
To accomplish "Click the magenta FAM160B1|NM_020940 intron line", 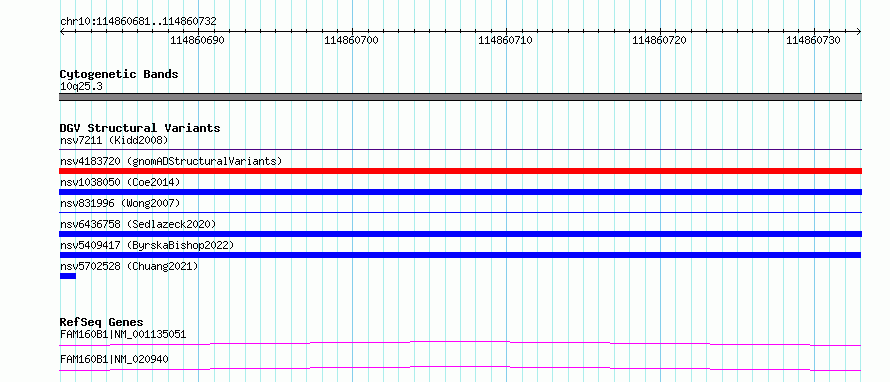I will (460, 368).
